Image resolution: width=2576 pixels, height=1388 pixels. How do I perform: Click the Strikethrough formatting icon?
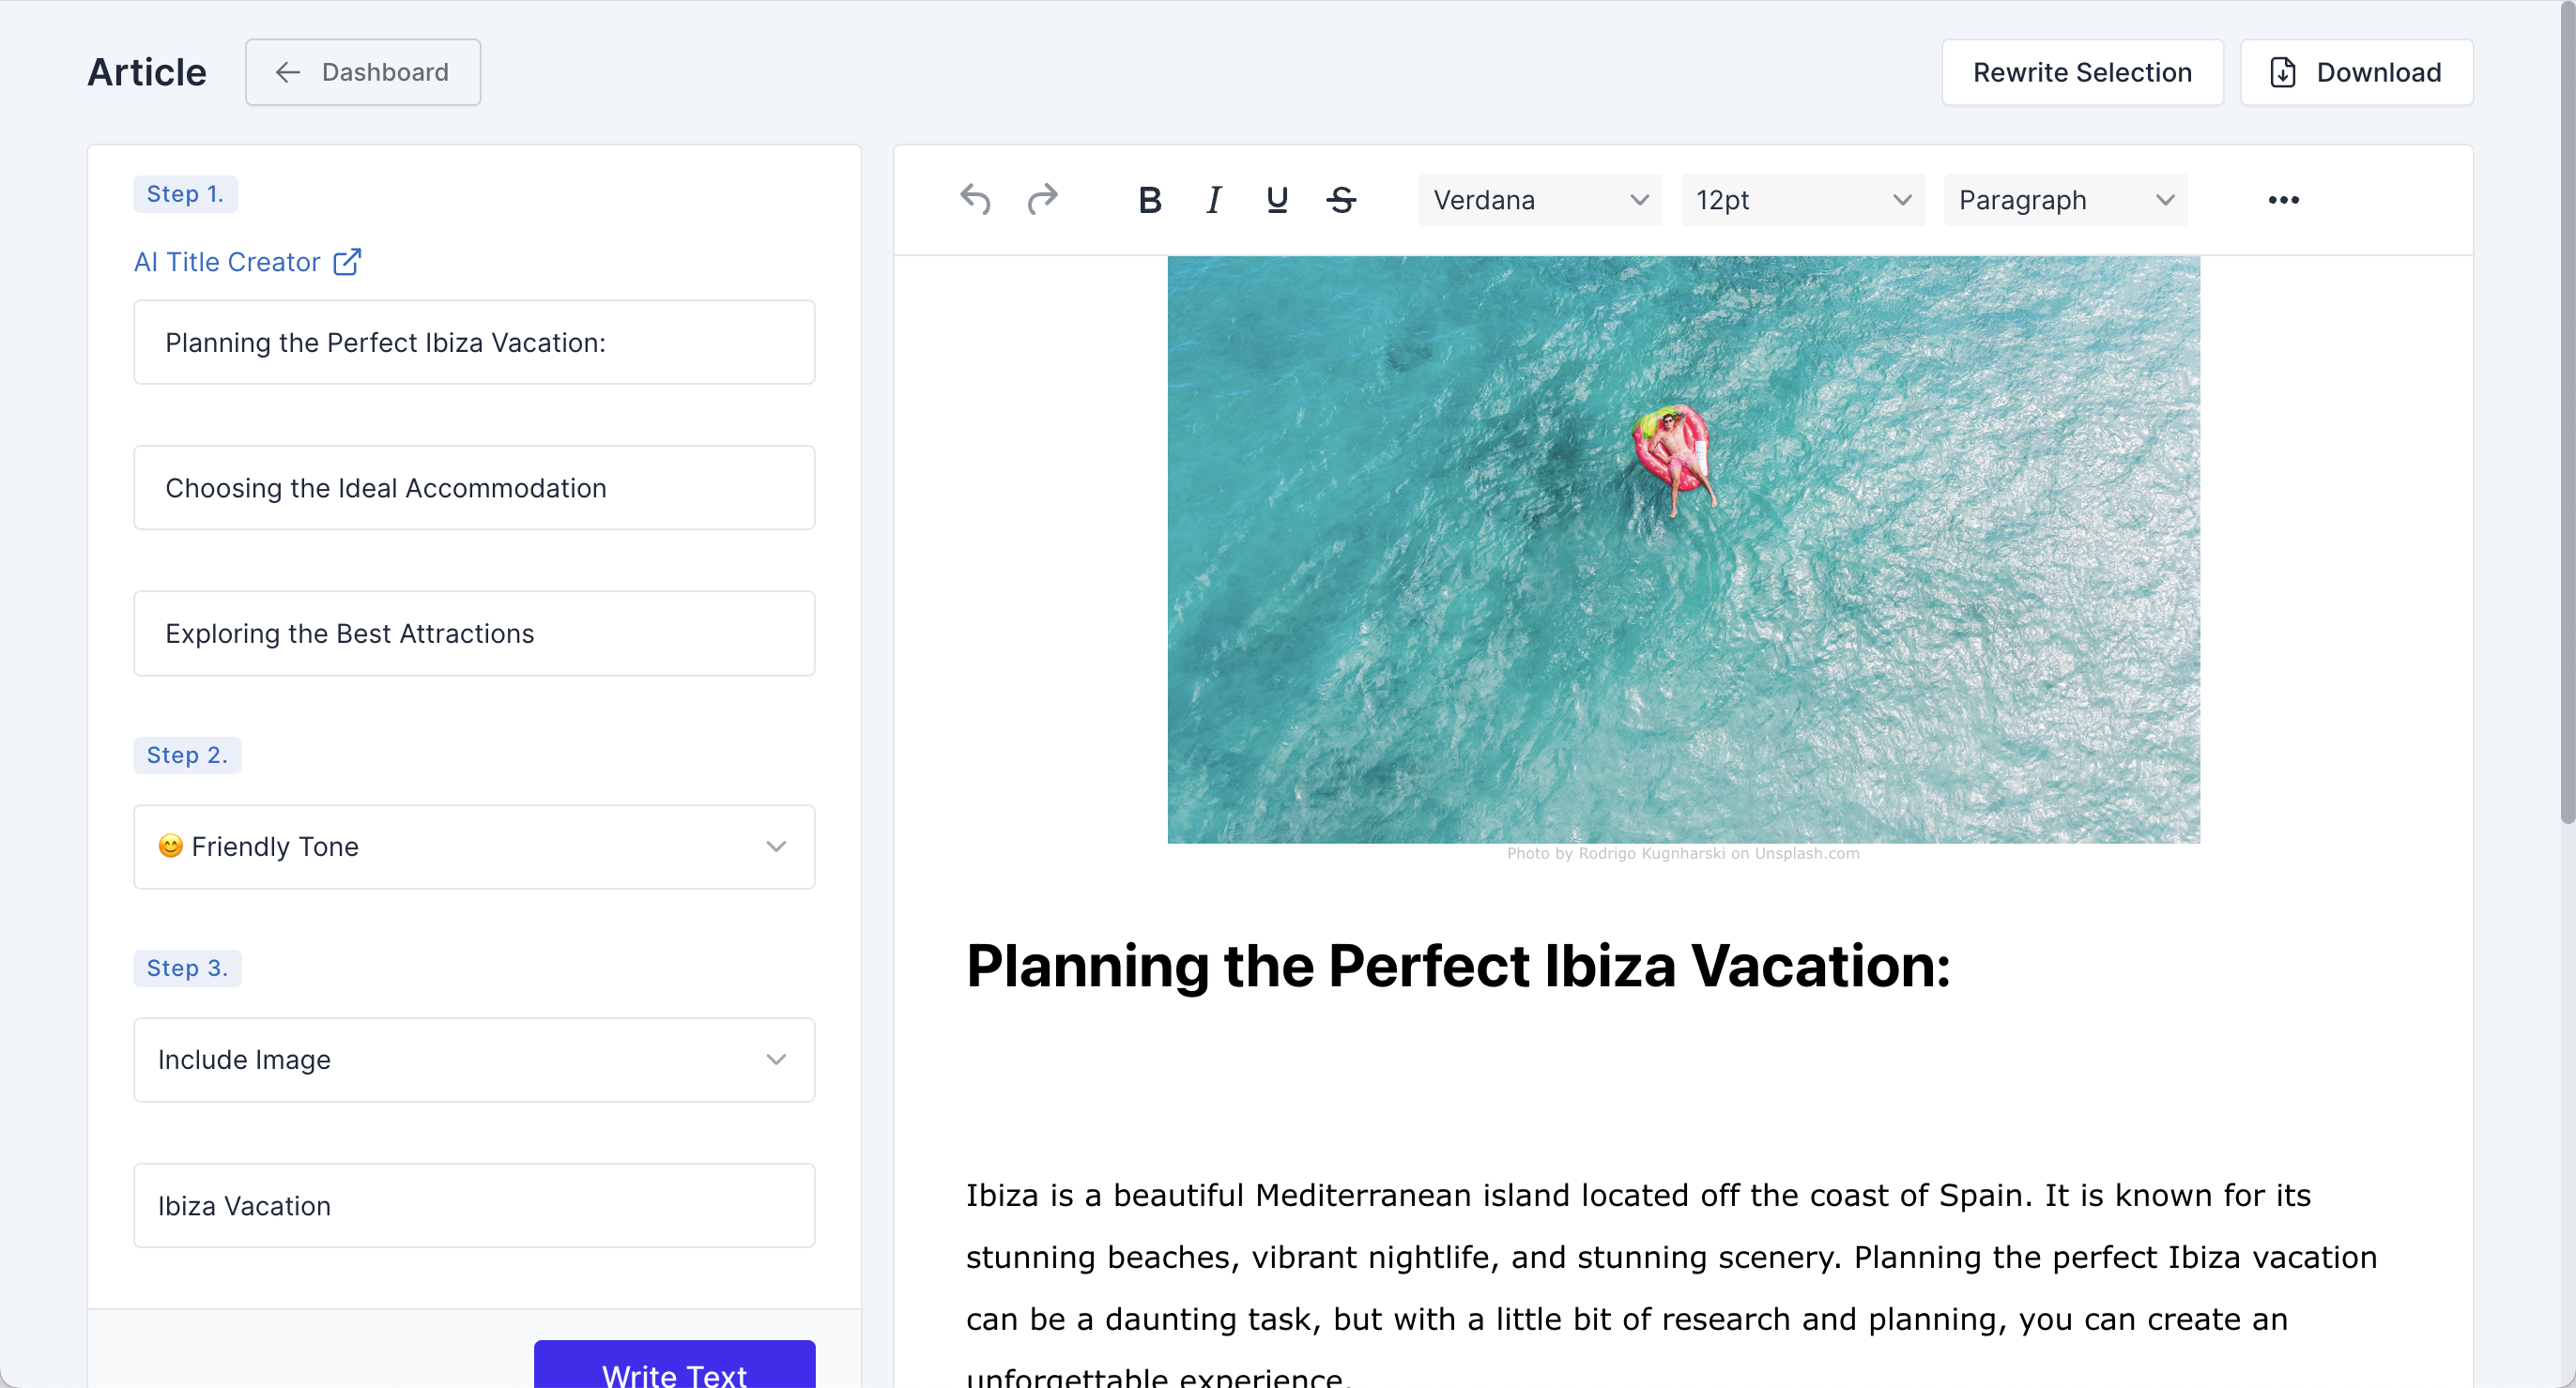pos(1342,198)
